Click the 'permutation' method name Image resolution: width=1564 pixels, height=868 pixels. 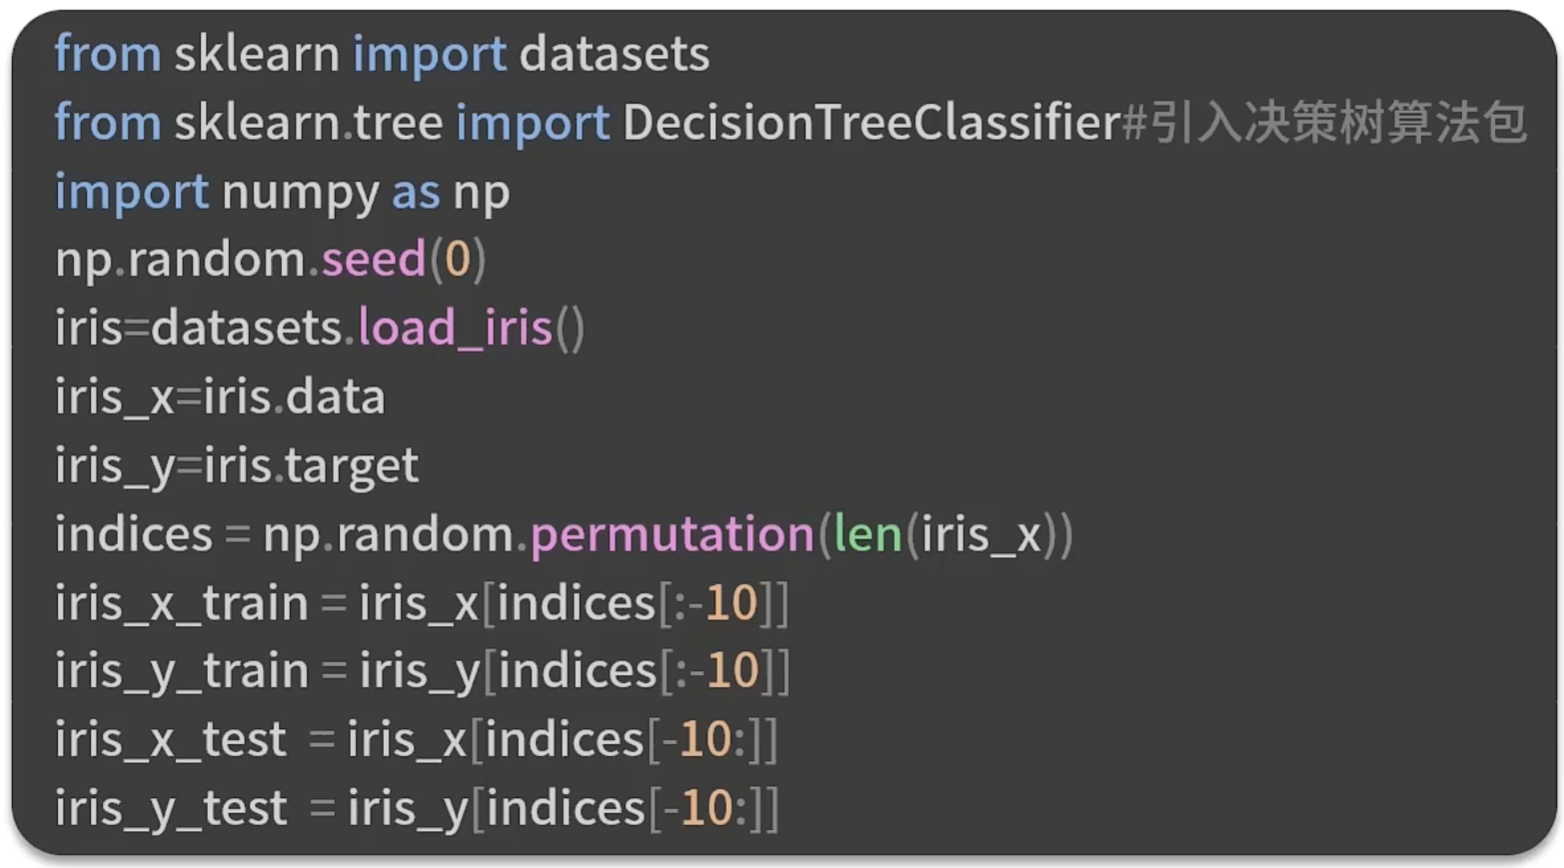[672, 534]
